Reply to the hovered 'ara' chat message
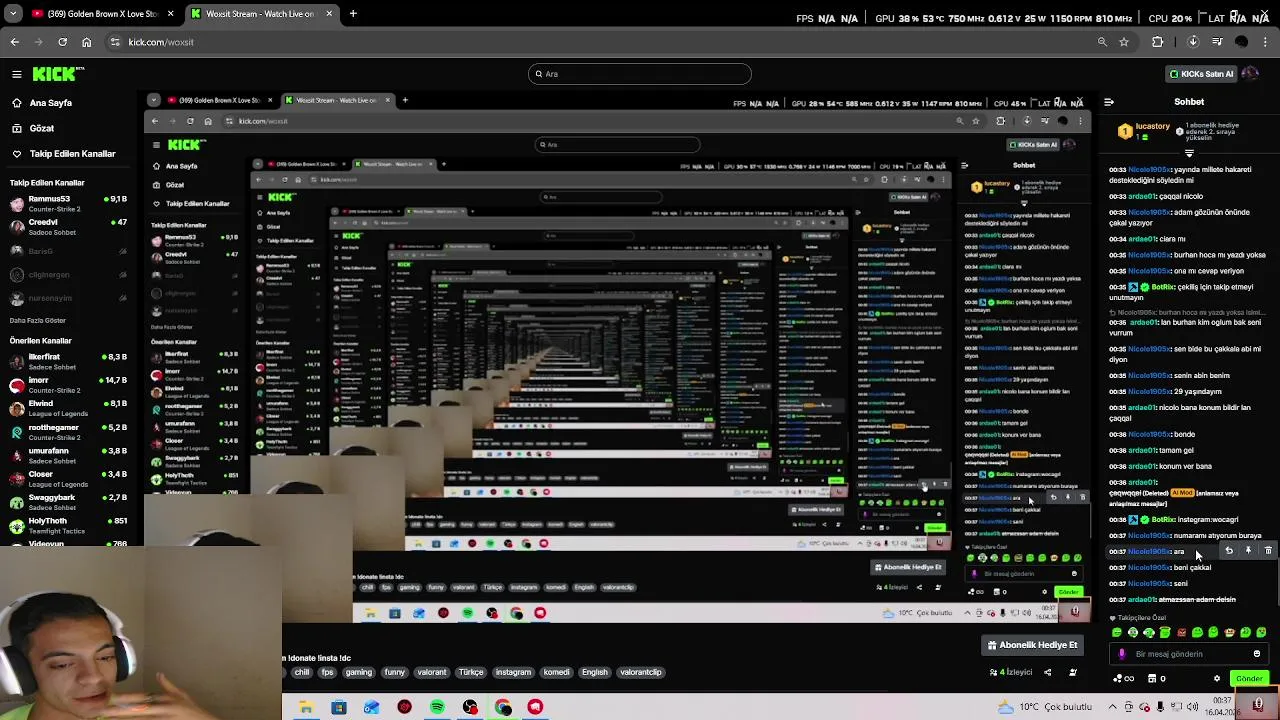This screenshot has width=1280, height=720. [x=1229, y=551]
